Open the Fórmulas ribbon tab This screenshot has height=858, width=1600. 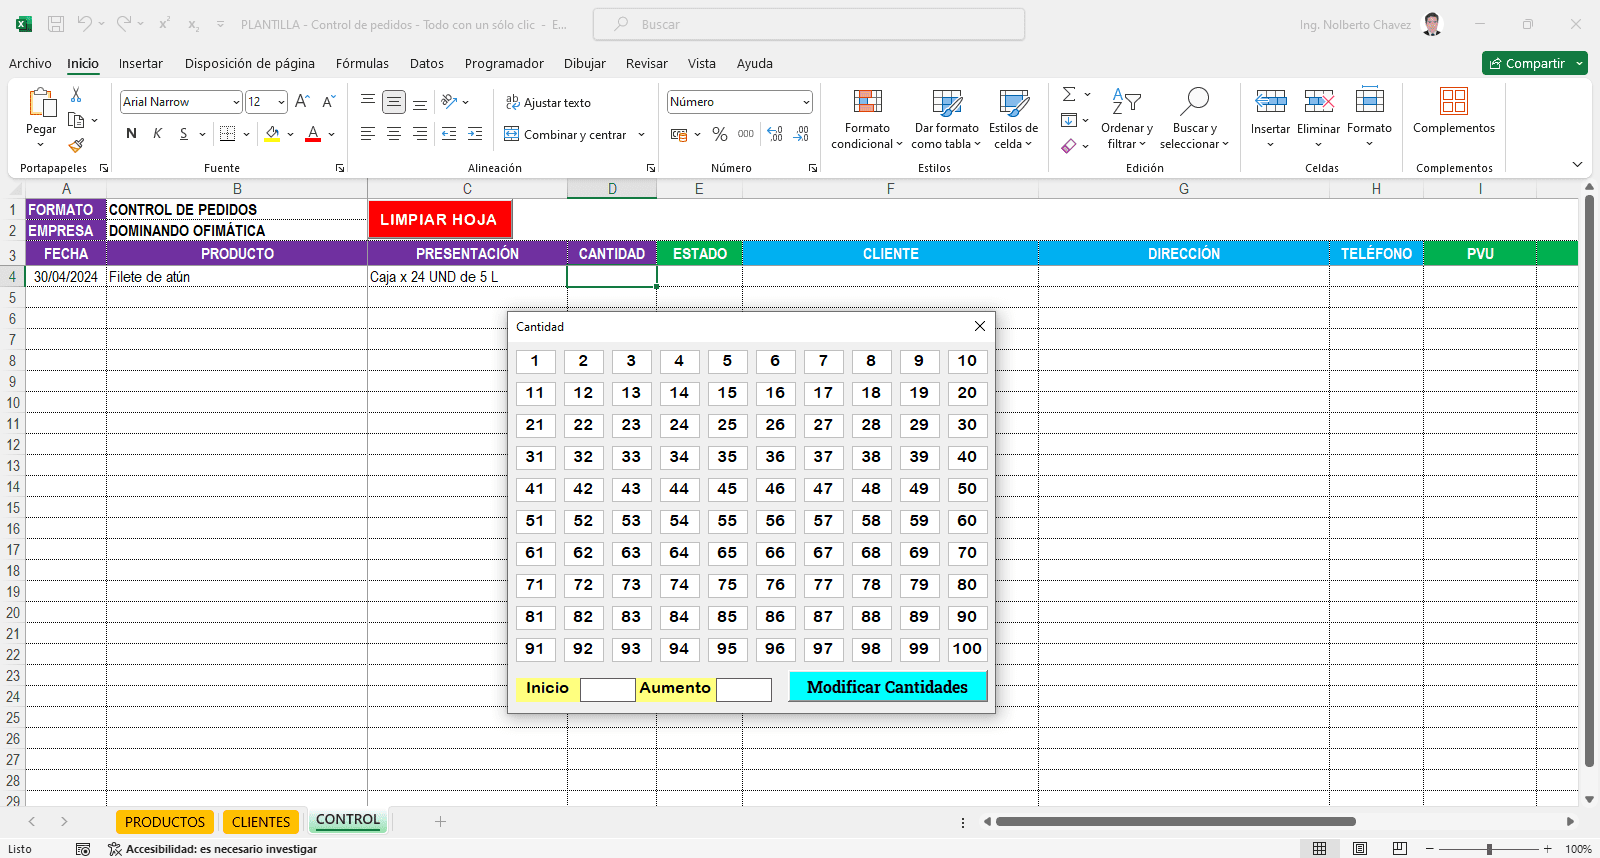[x=362, y=63]
